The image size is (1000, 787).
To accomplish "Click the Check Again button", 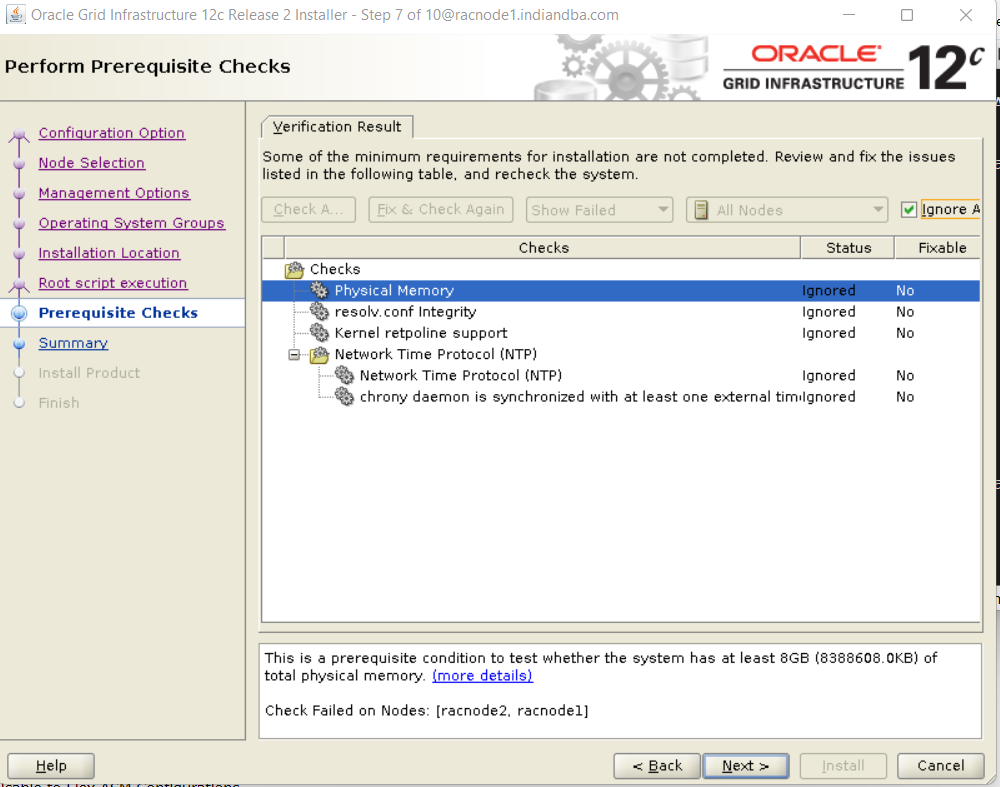I will click(309, 210).
